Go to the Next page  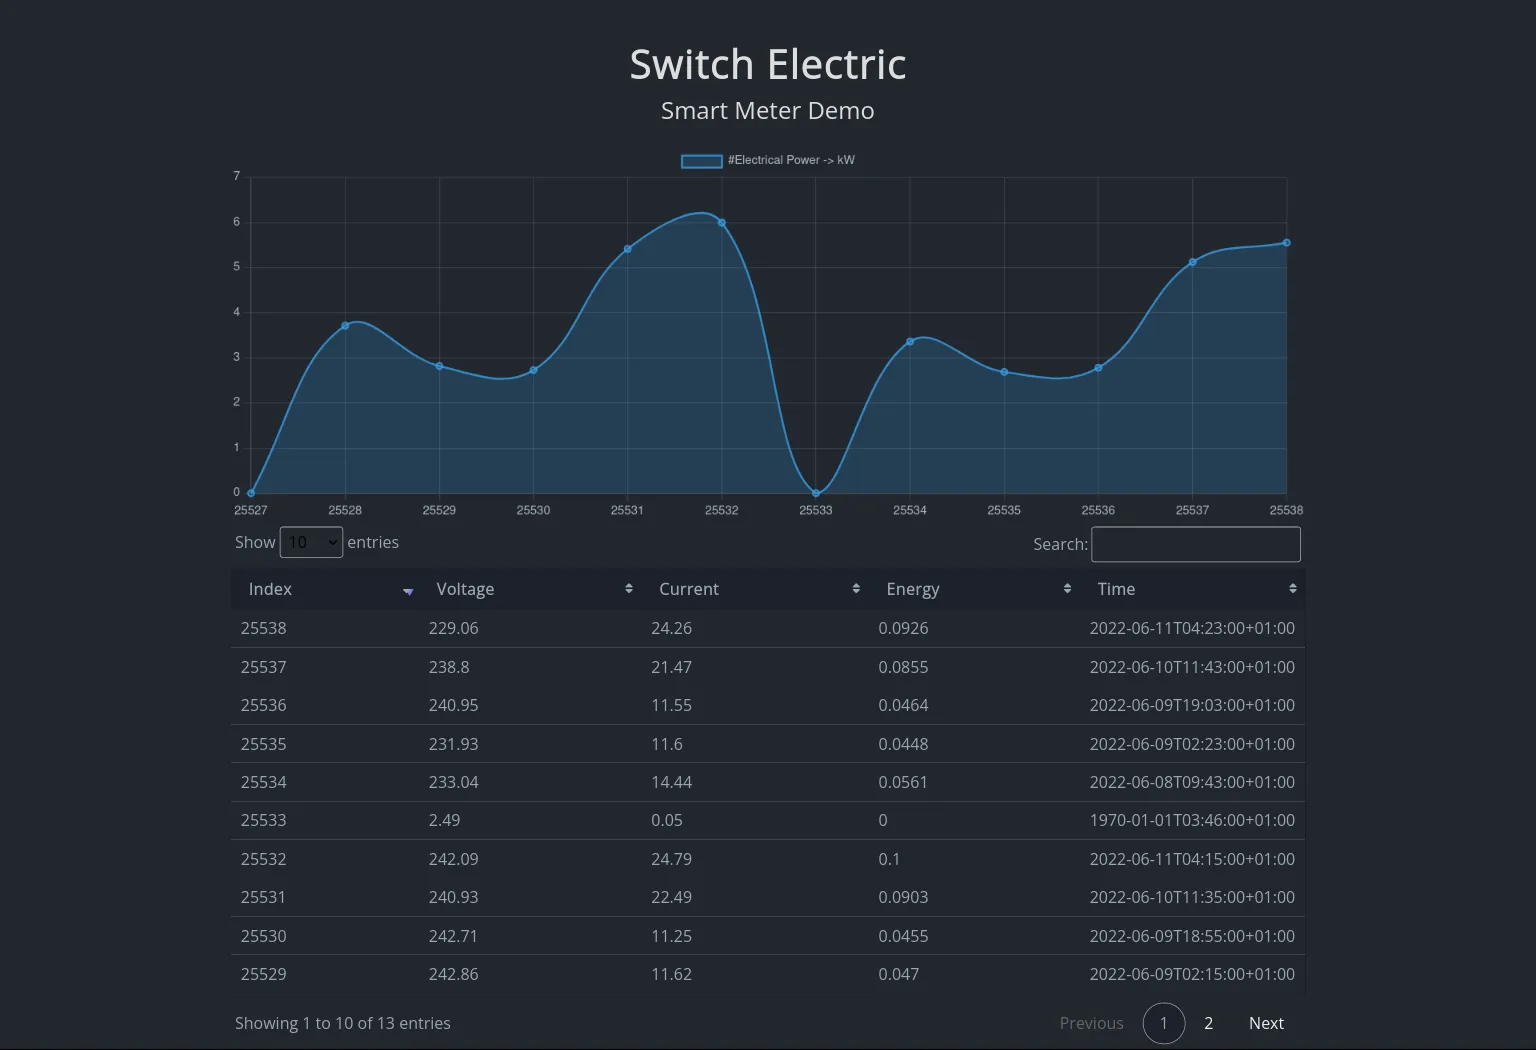(1266, 1023)
